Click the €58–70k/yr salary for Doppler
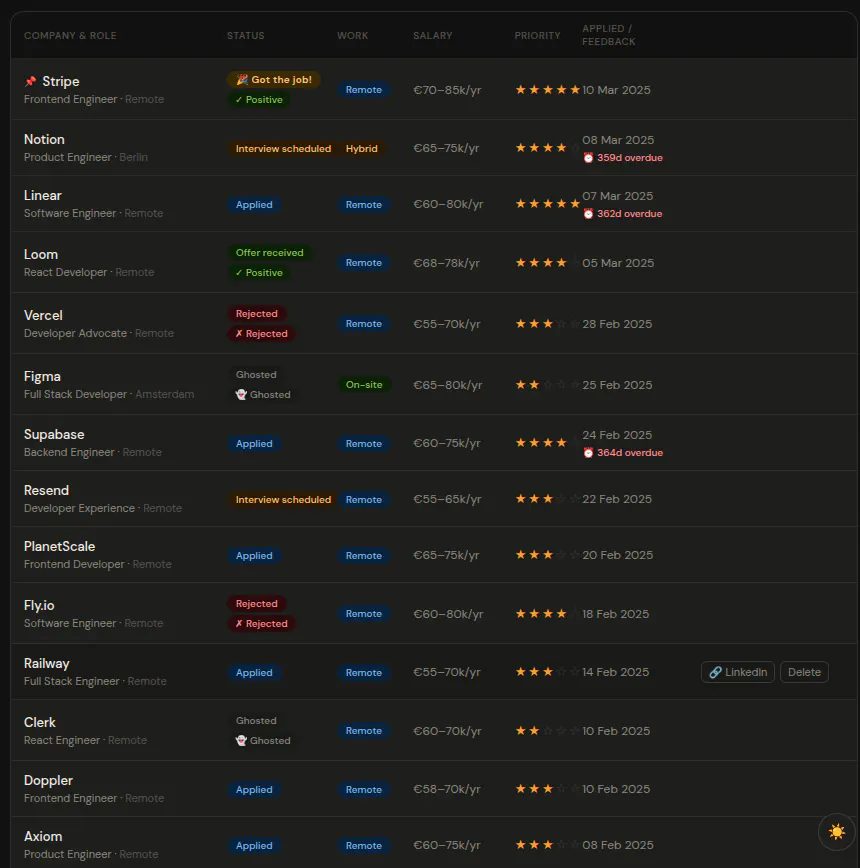Image resolution: width=860 pixels, height=868 pixels. tap(447, 789)
